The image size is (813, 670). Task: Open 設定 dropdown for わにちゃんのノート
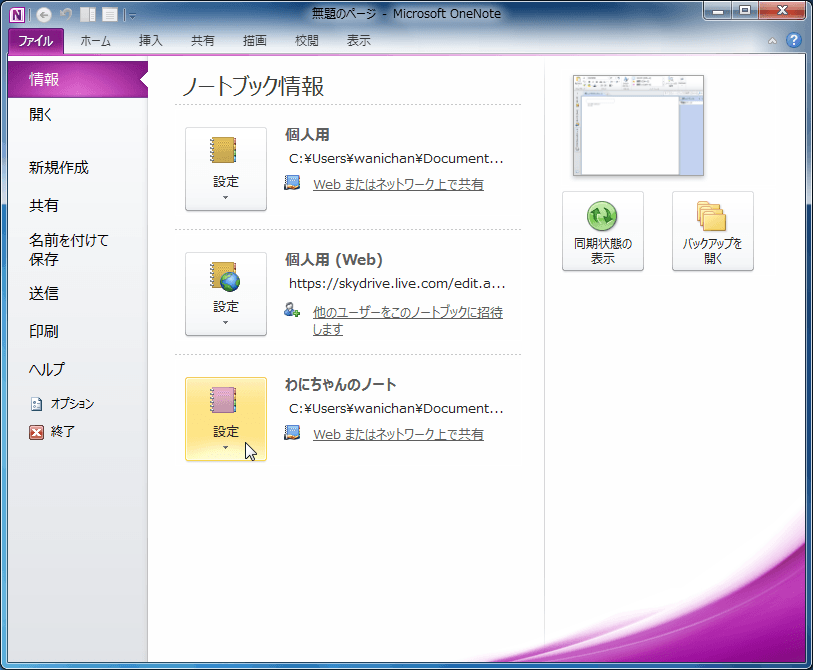pos(226,419)
